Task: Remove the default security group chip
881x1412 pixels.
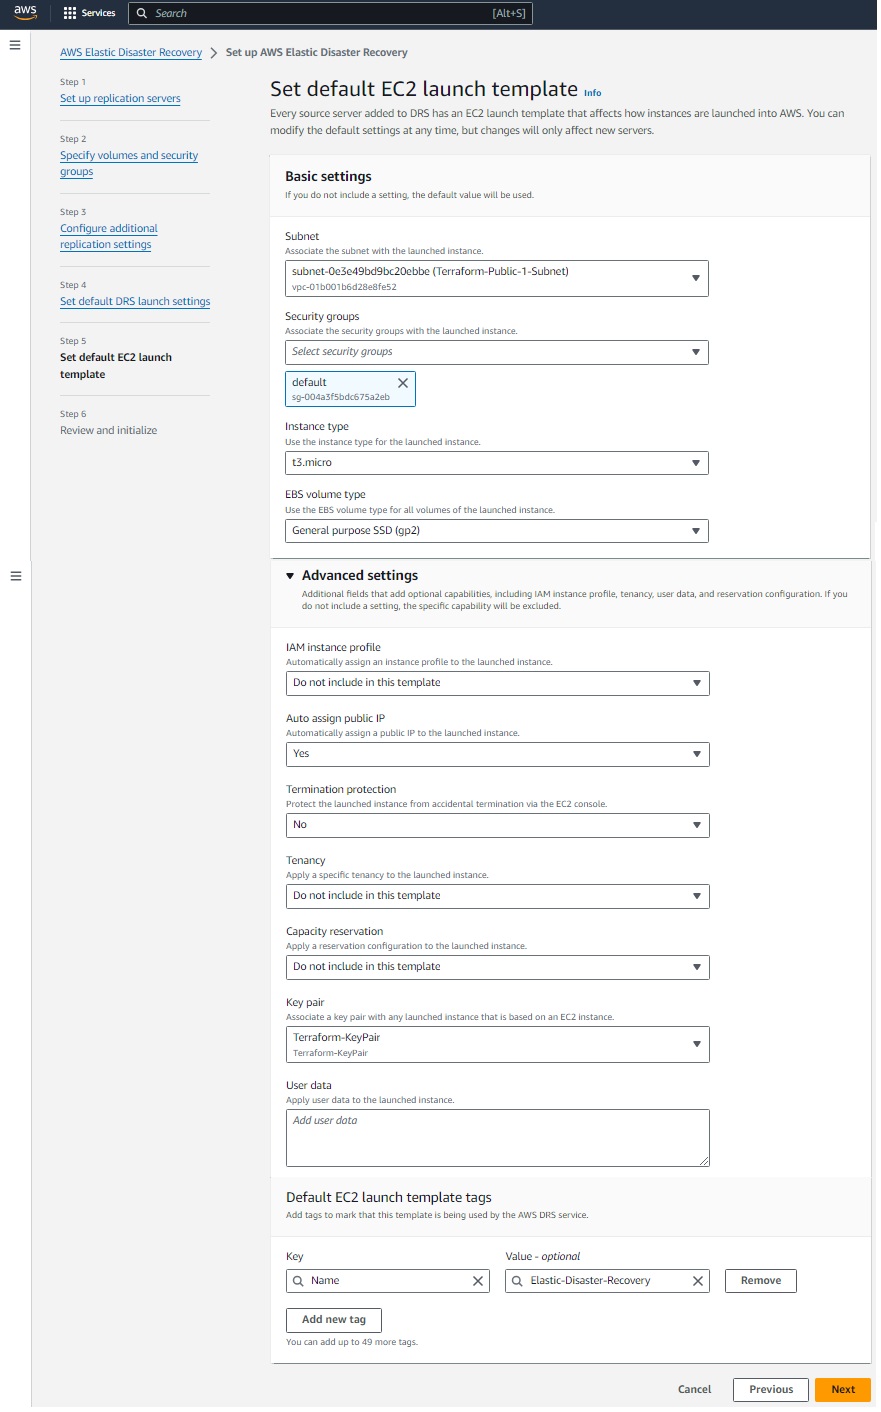Action: [x=403, y=383]
